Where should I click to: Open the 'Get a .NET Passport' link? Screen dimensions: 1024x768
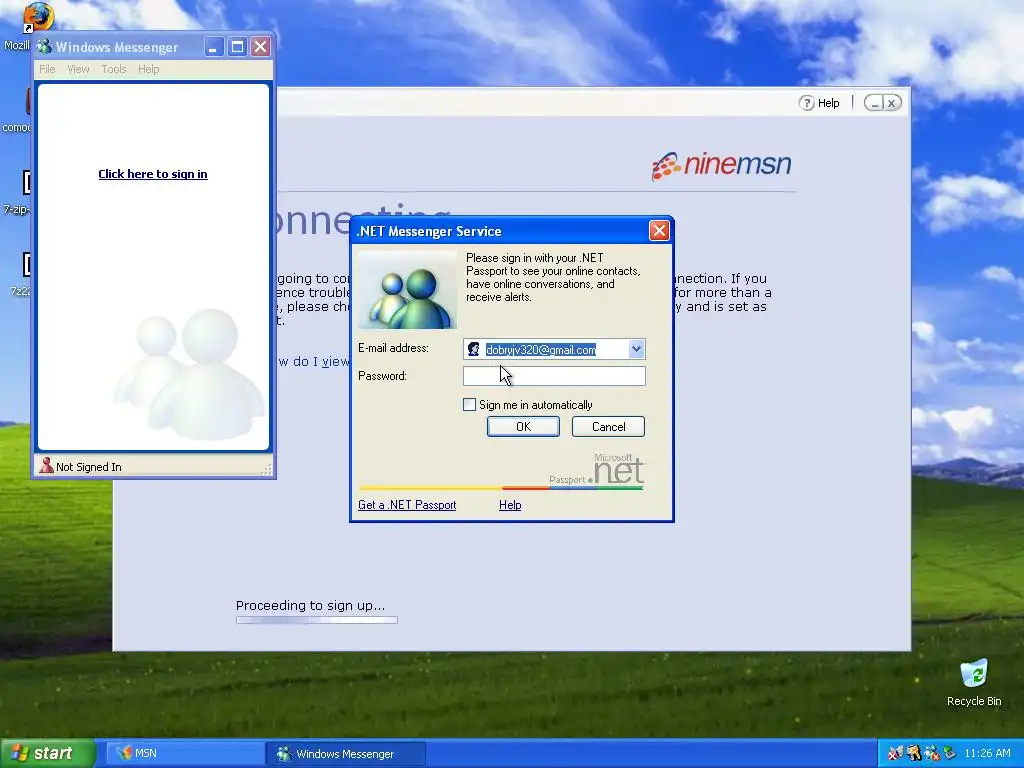coord(407,505)
